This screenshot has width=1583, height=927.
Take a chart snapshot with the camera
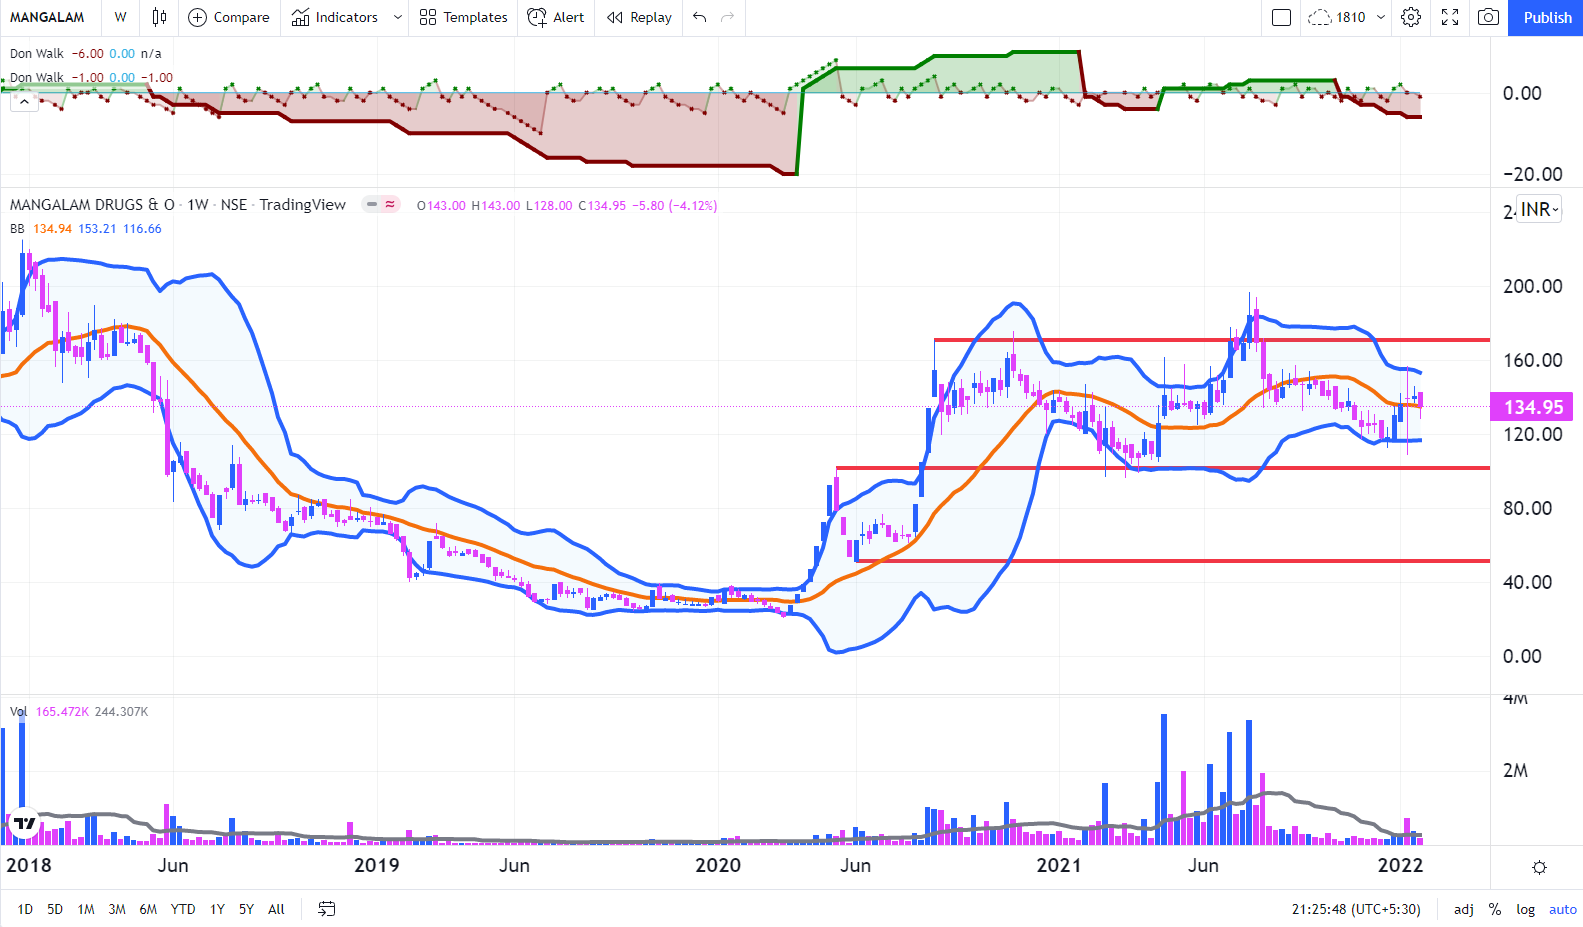(x=1489, y=17)
